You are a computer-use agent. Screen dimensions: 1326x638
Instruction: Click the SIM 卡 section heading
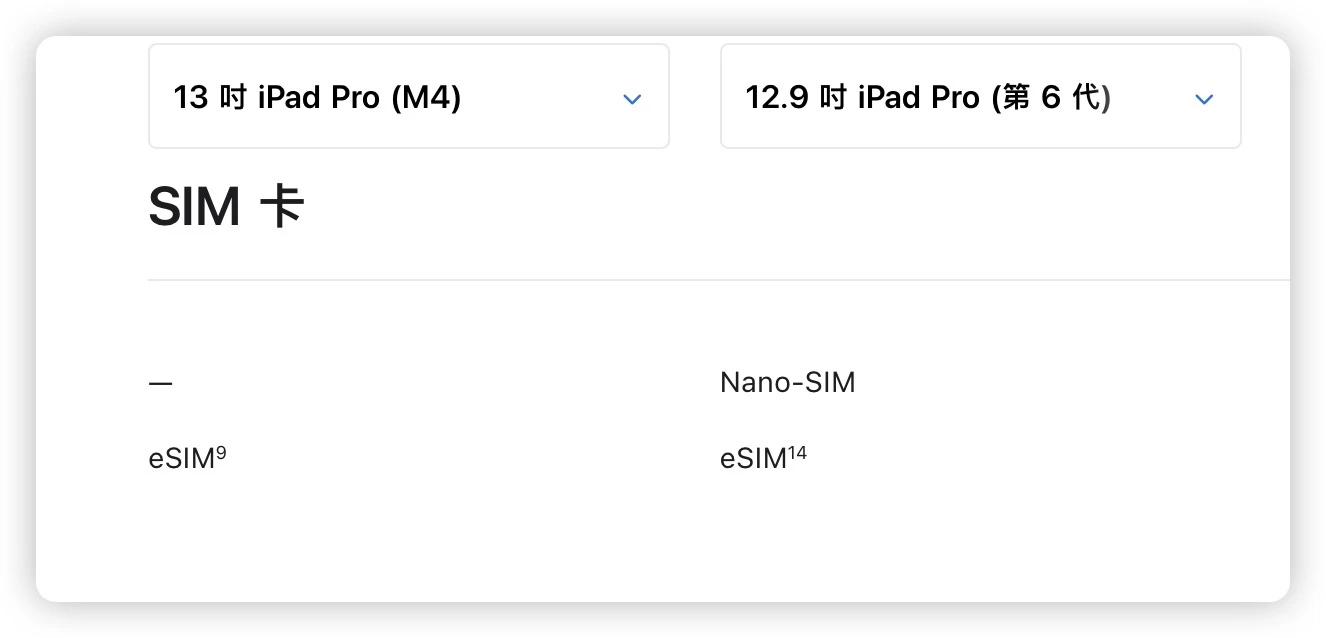[x=227, y=205]
